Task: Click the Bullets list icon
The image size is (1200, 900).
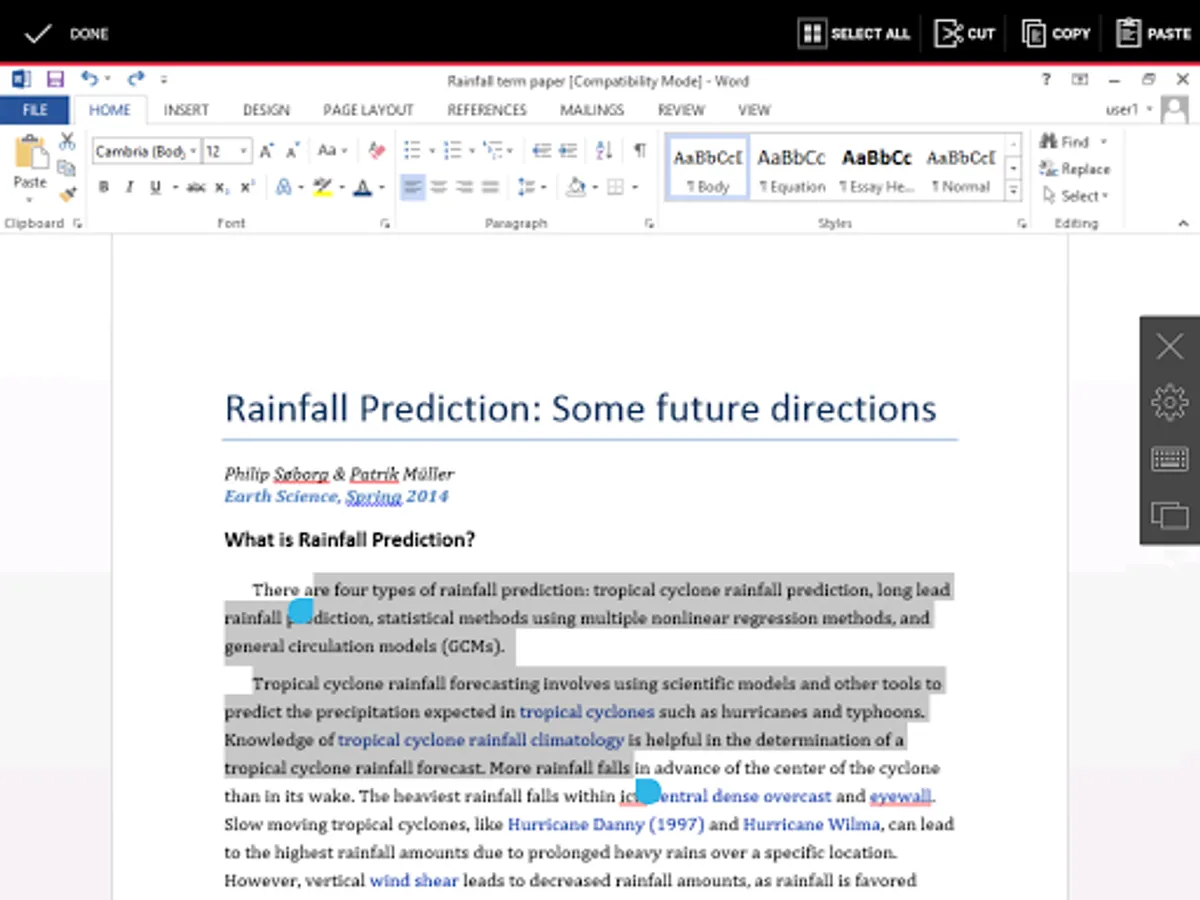Action: (412, 151)
